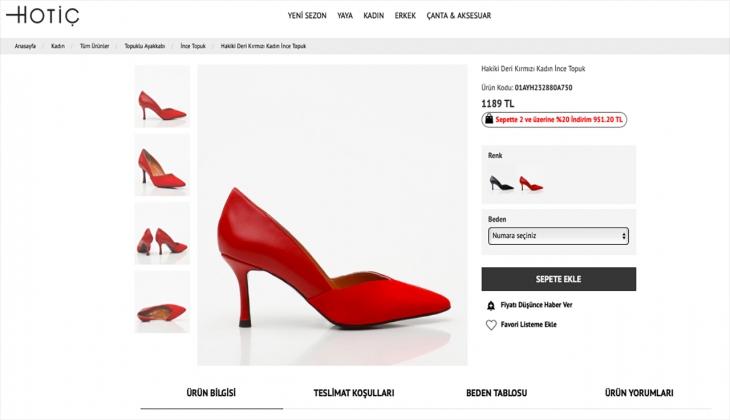This screenshot has height=420, width=730.
Task: Select the black shoe color option
Action: (501, 182)
